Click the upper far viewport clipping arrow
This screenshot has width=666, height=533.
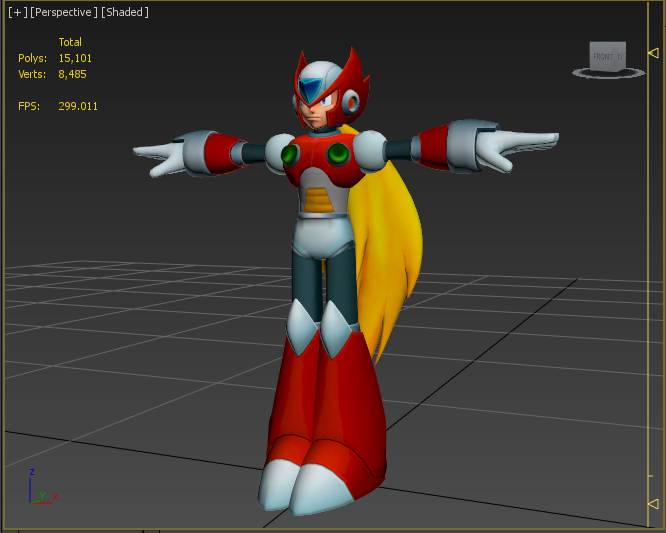coord(653,53)
